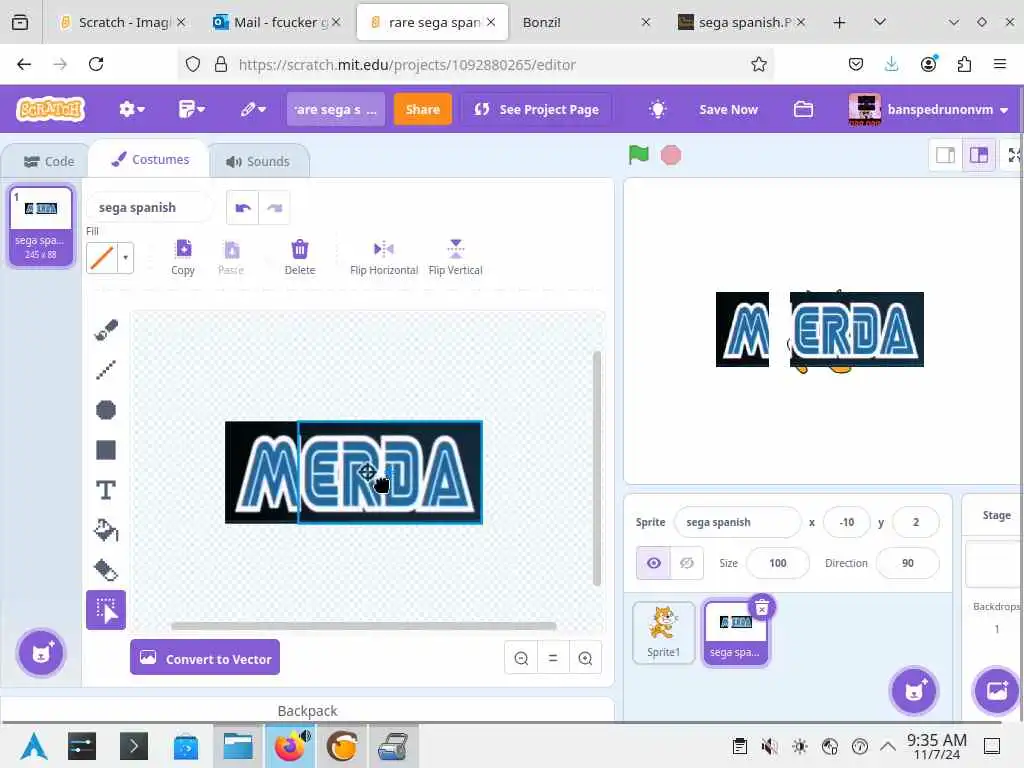Select the Brush tool
This screenshot has width=1024, height=768.
106,330
